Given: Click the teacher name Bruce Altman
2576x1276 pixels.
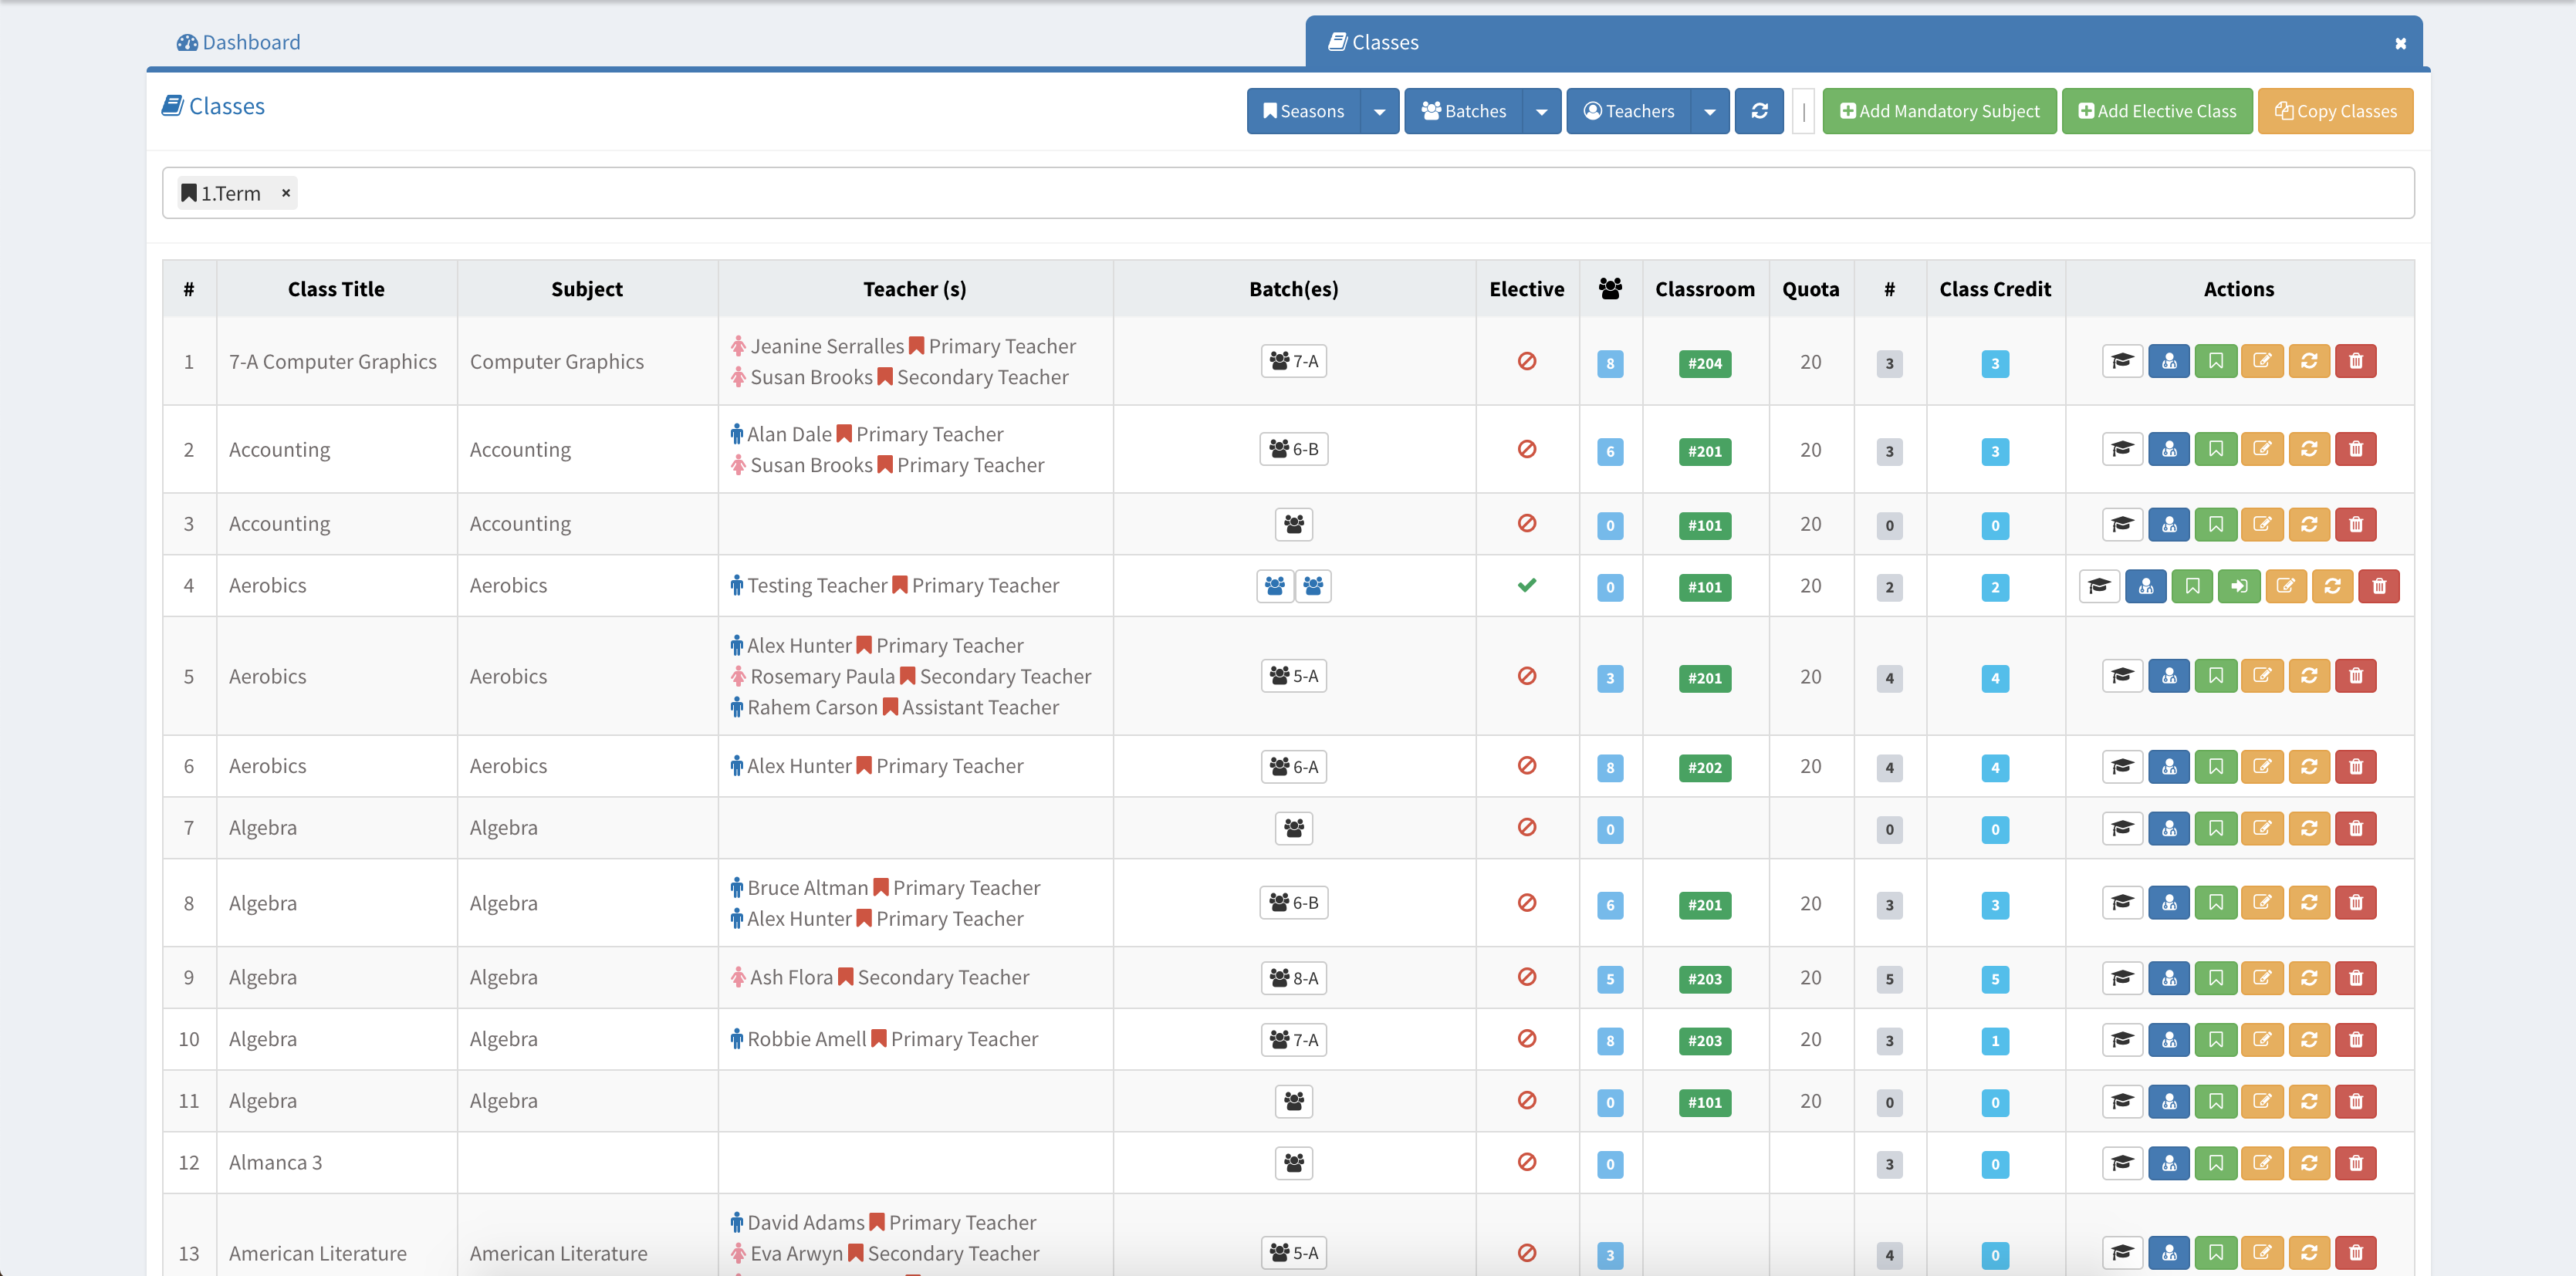Looking at the screenshot, I should (808, 888).
